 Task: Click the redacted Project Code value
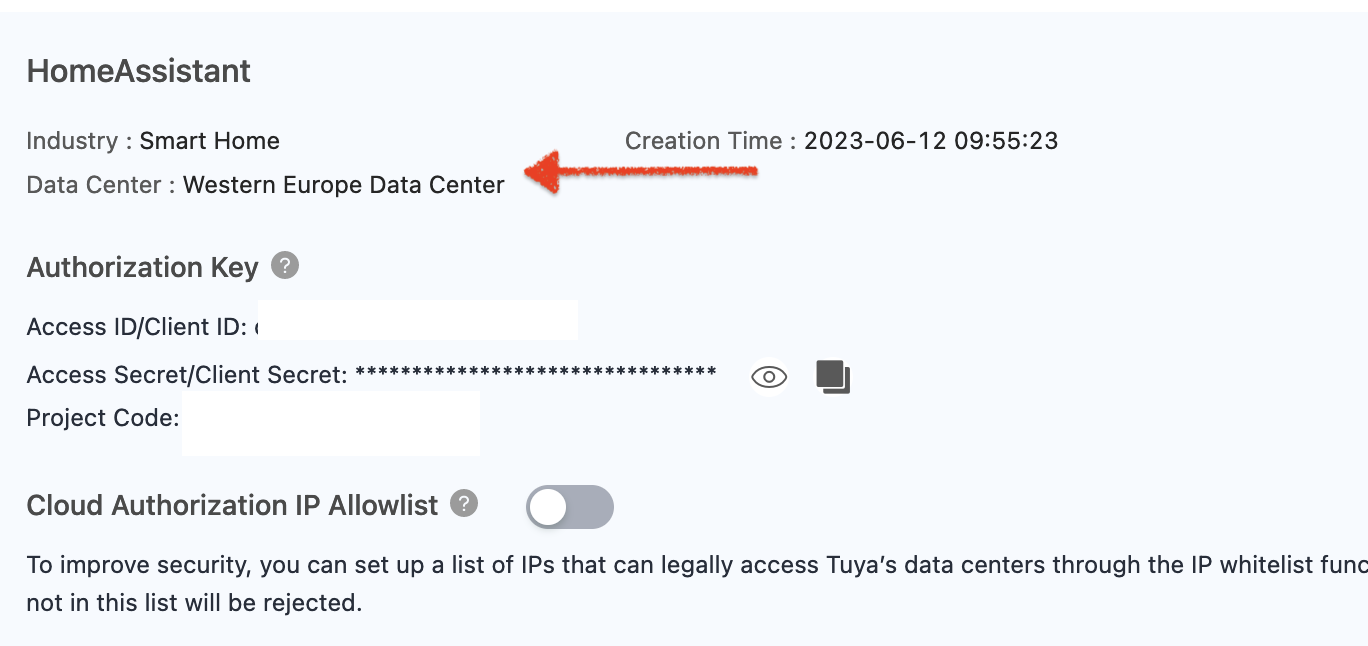(x=331, y=423)
